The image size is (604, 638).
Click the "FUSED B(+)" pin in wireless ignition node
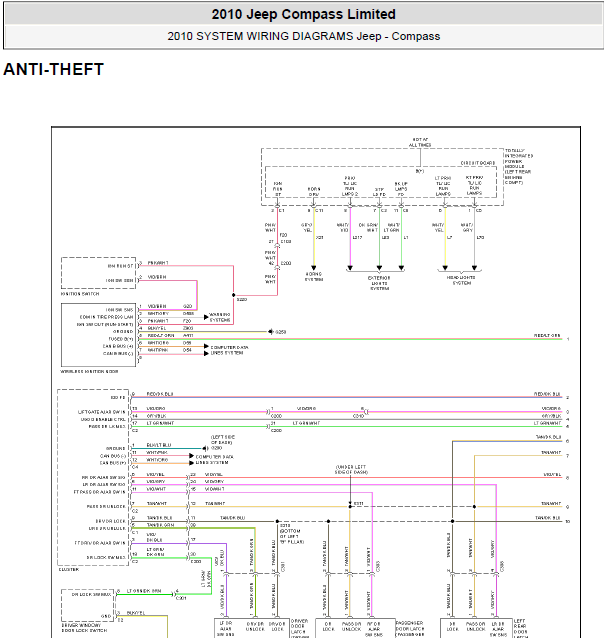pyautogui.click(x=121, y=339)
